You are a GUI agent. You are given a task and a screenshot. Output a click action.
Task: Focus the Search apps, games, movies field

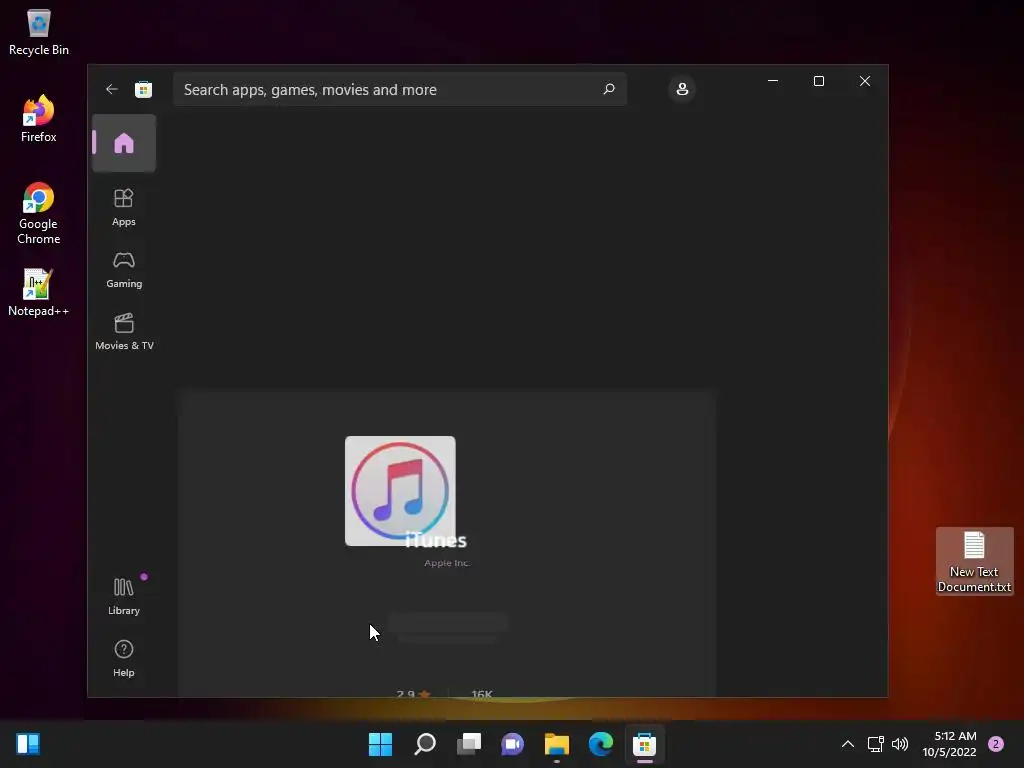(x=400, y=89)
